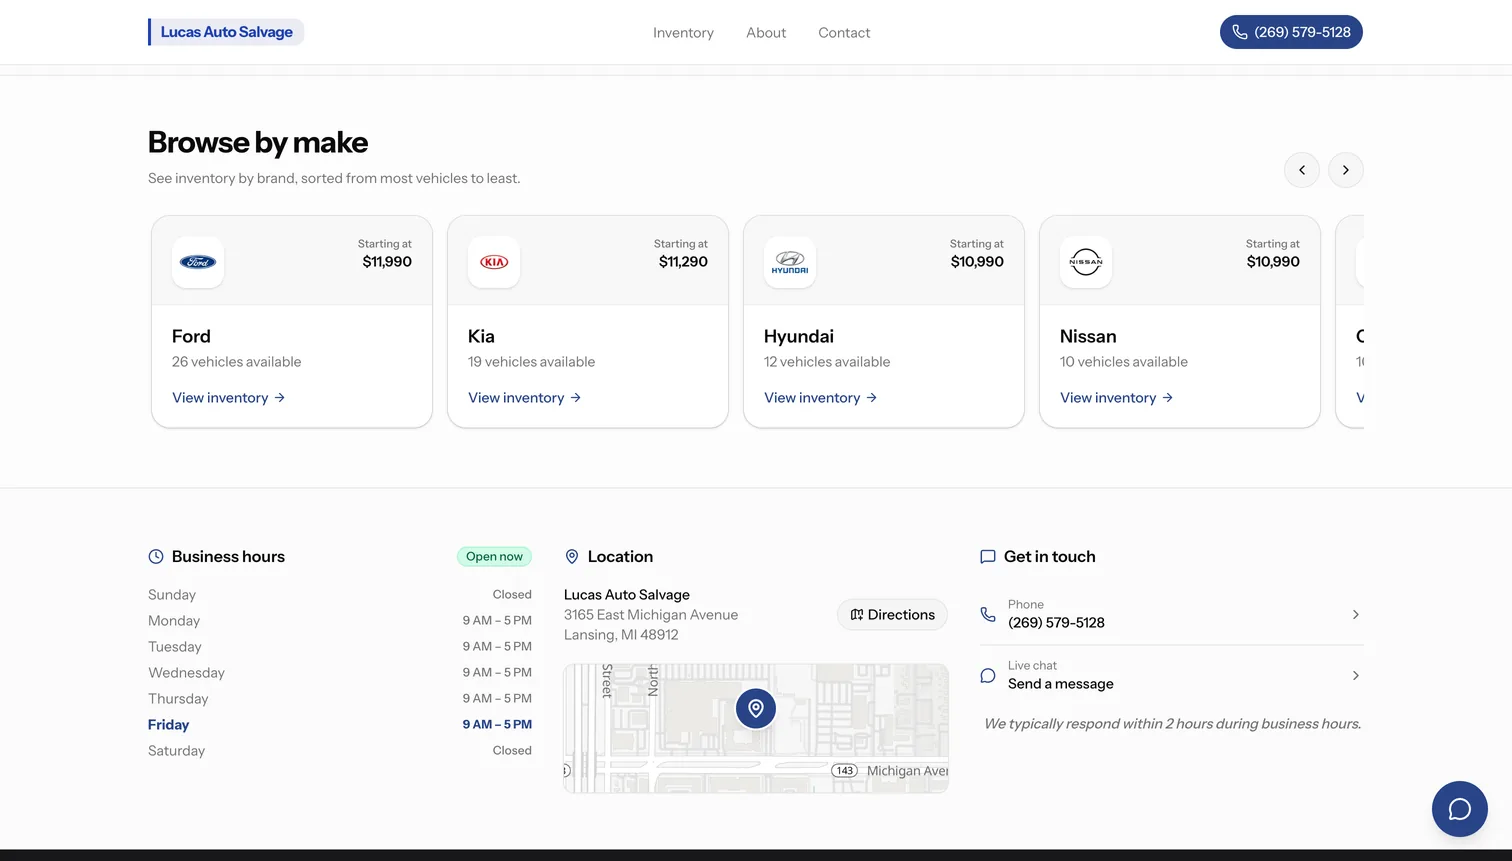
Task: Click '10 vehicles available' text
Action: pos(1124,362)
